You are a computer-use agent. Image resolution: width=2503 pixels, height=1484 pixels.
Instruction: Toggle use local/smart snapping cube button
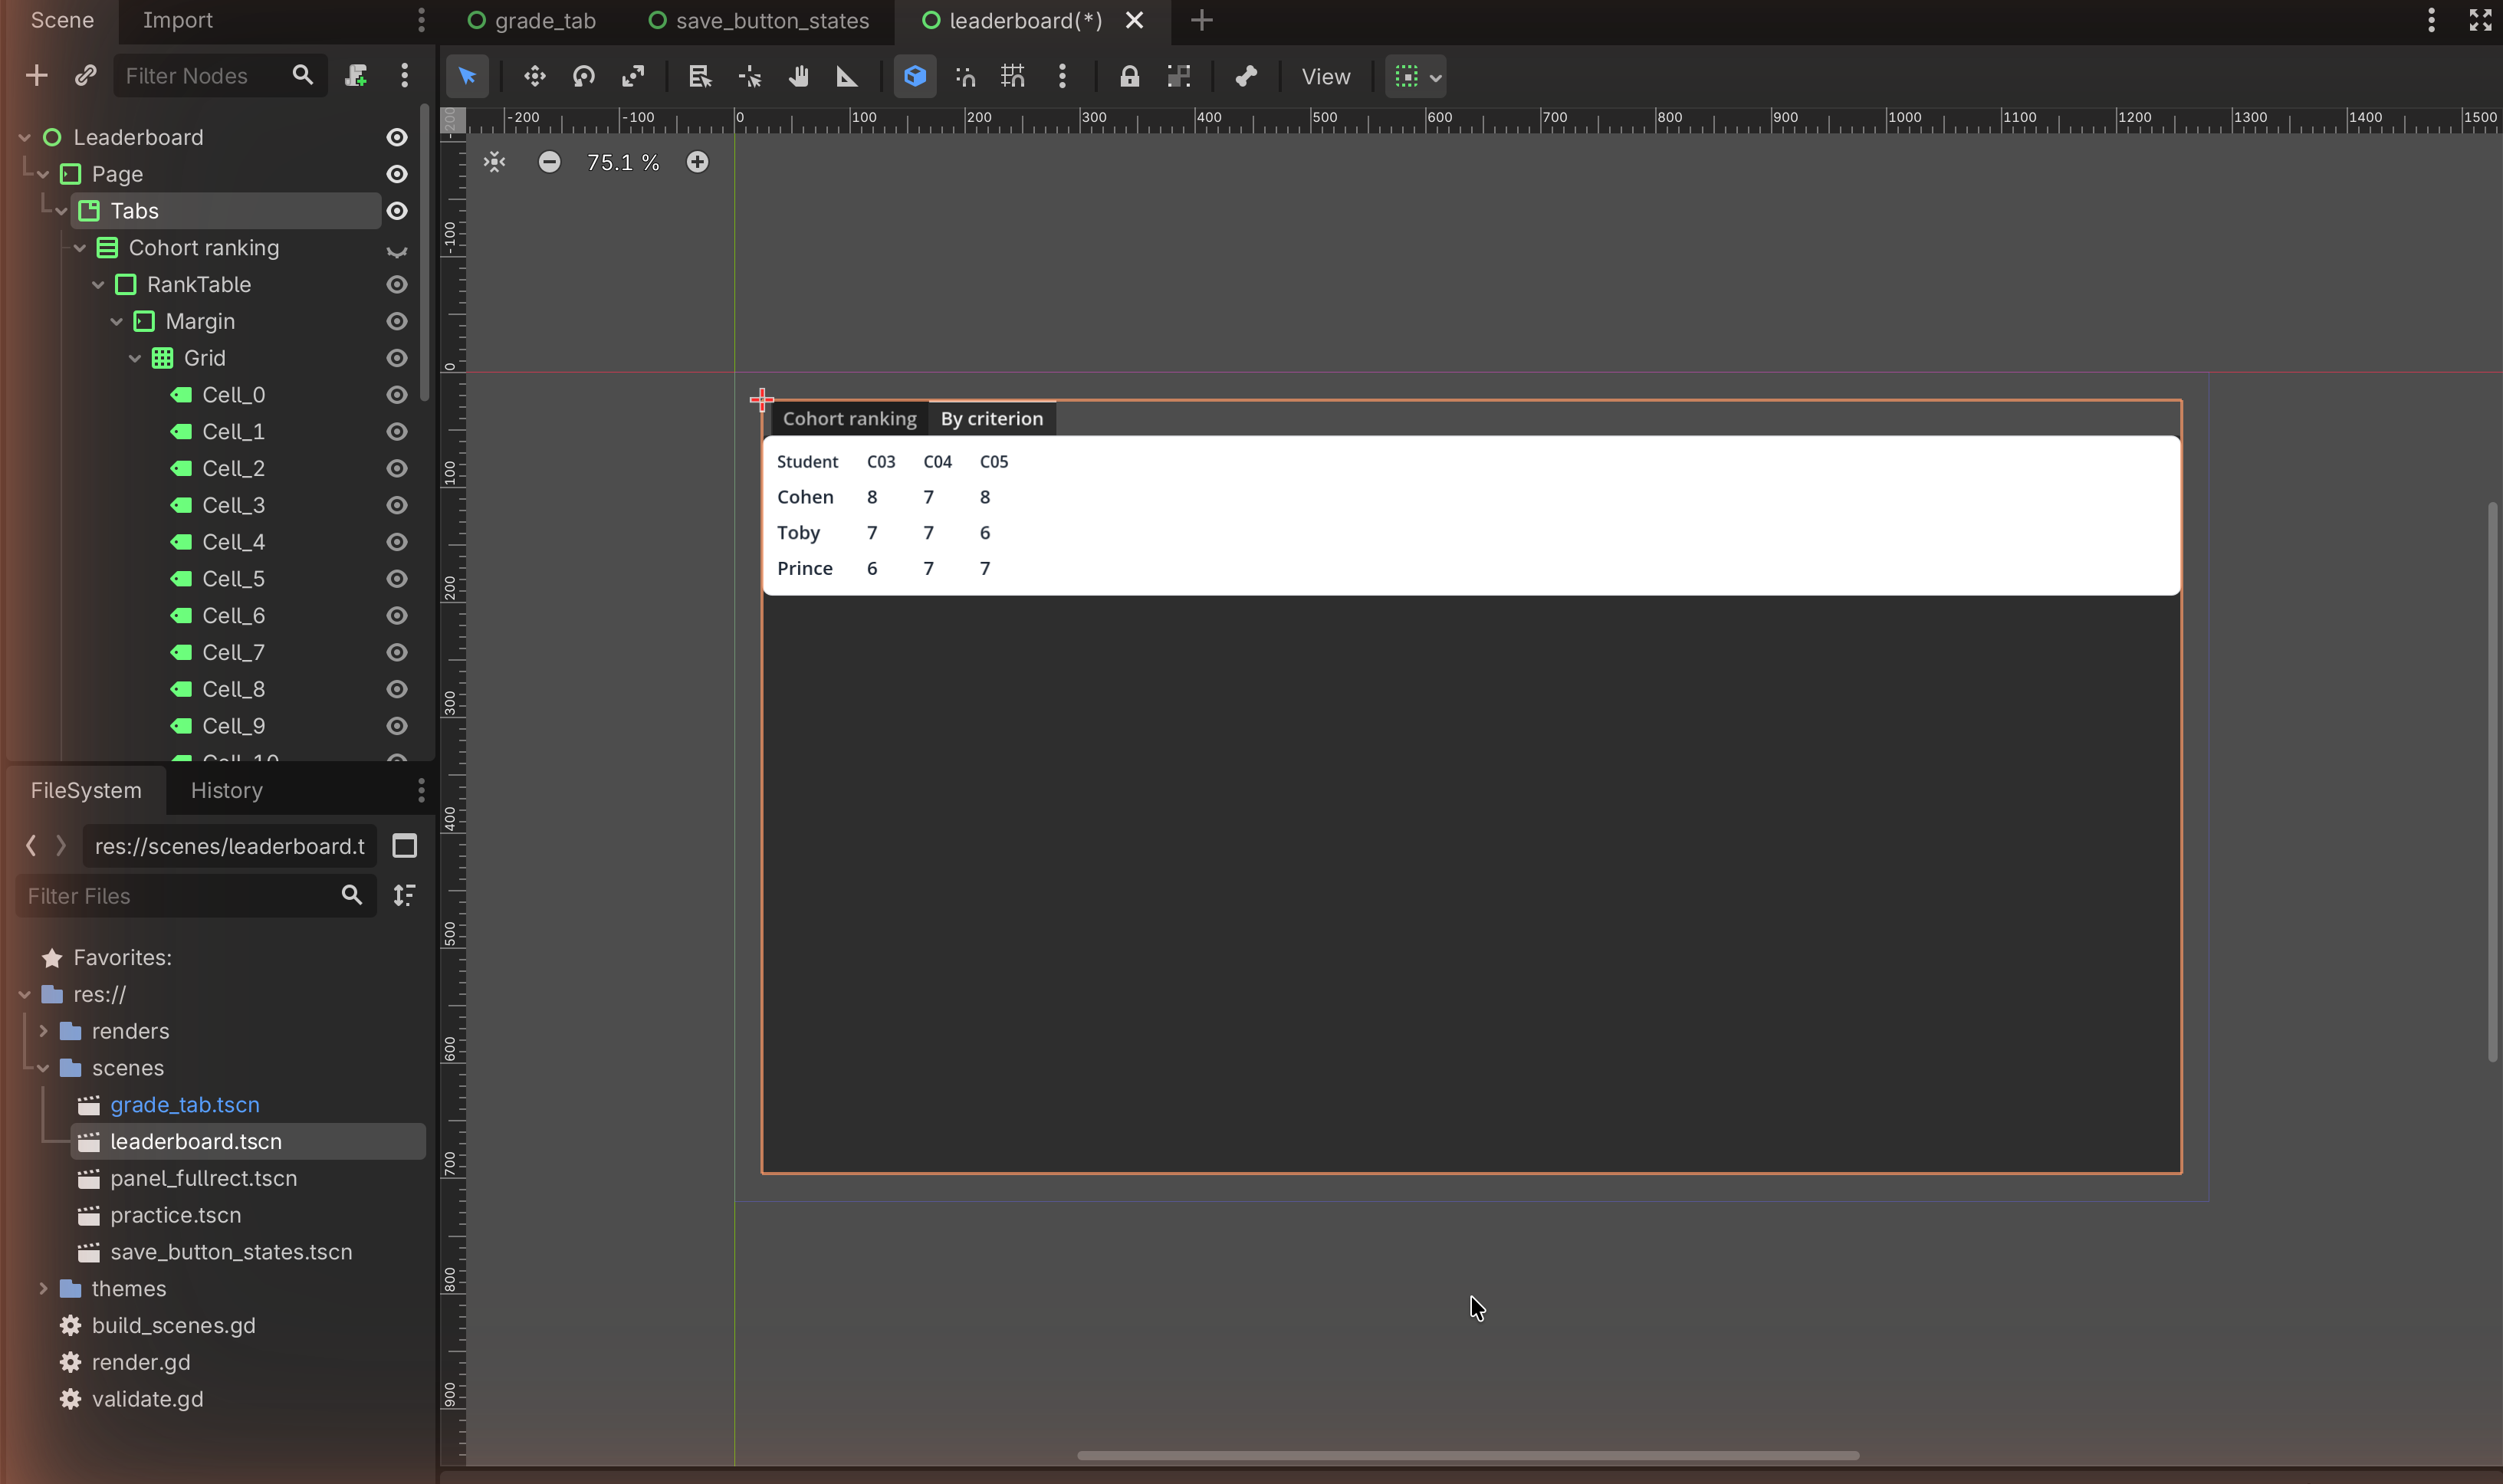click(x=915, y=76)
